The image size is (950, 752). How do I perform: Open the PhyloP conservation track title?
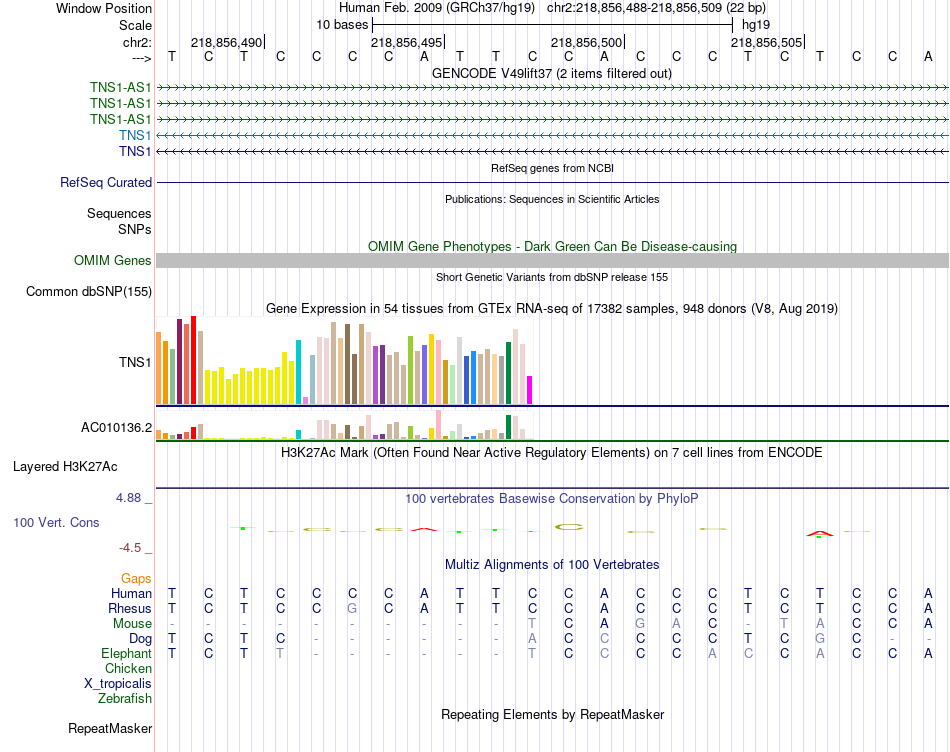tap(551, 499)
